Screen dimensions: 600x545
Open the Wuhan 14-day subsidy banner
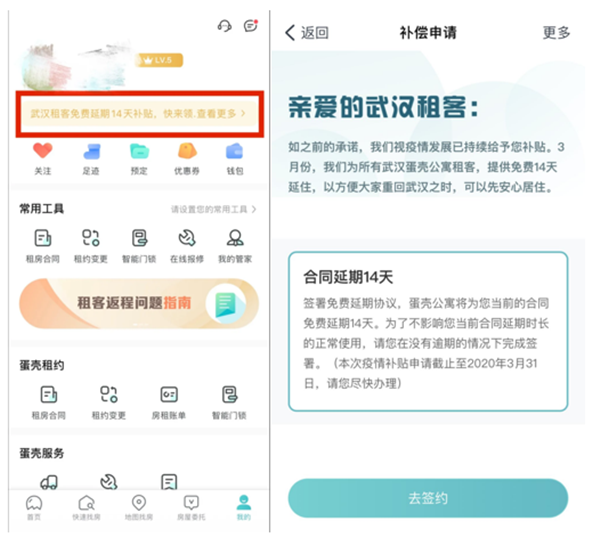[139, 114]
